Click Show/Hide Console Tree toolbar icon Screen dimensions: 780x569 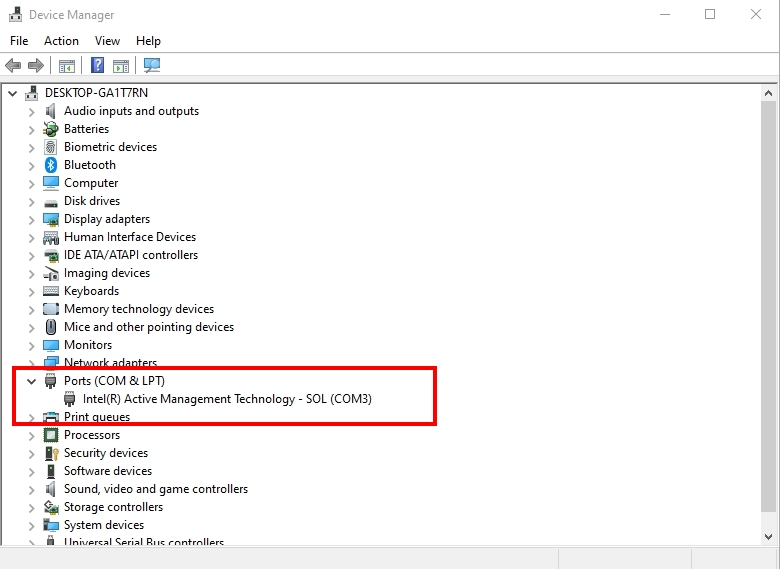click(x=67, y=66)
